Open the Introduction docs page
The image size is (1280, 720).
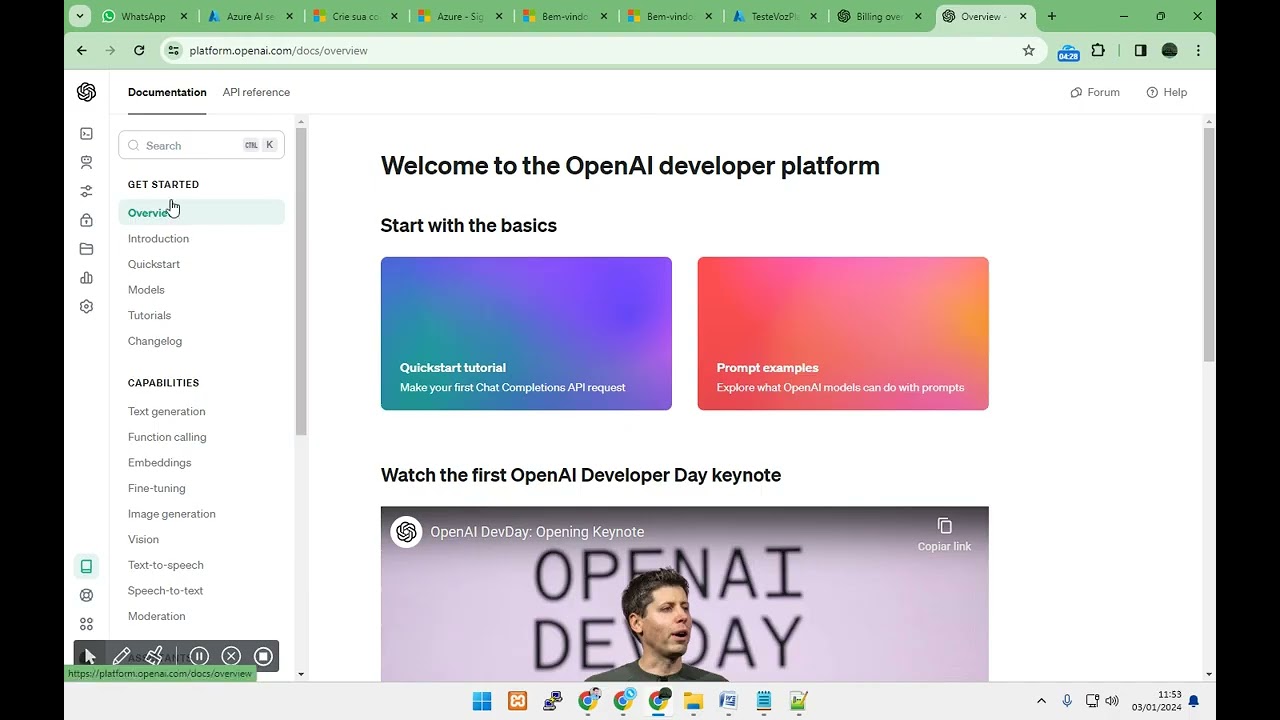pos(158,238)
